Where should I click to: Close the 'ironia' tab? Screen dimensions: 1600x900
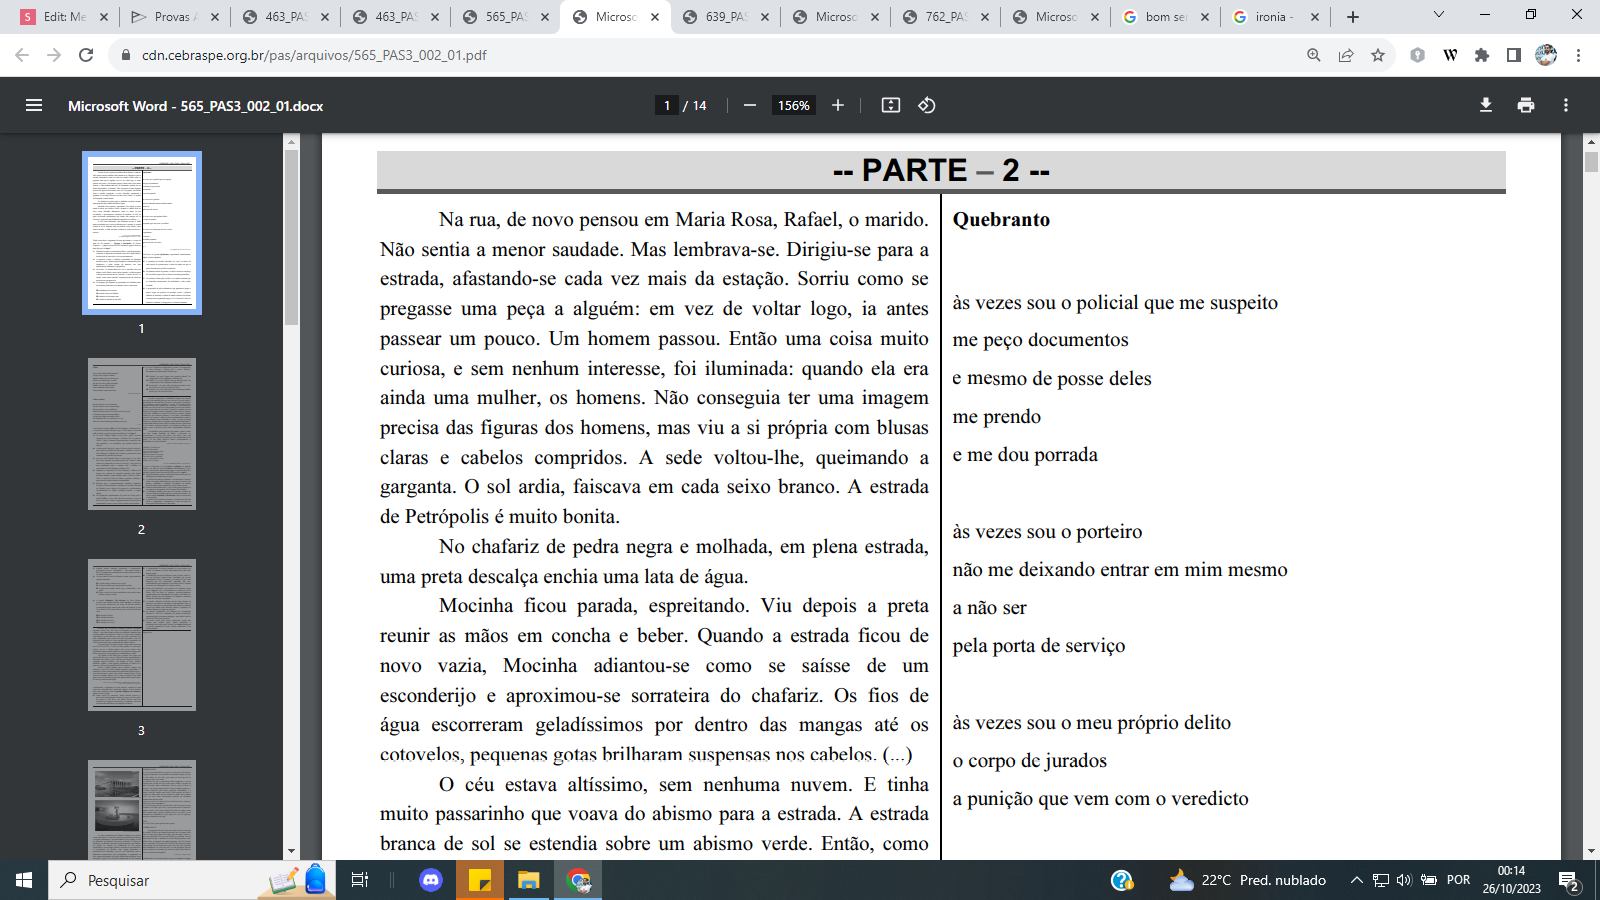pos(1315,17)
